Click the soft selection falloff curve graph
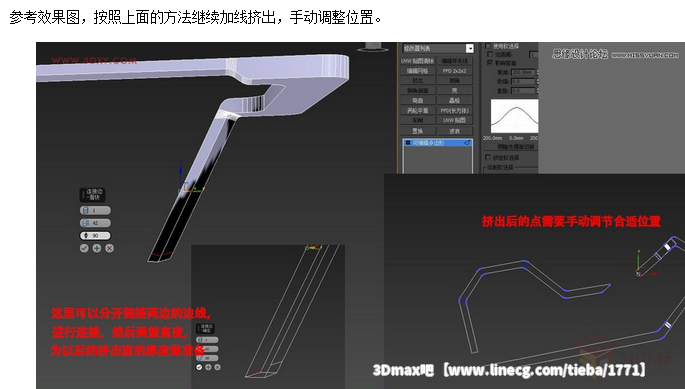 [x=515, y=116]
